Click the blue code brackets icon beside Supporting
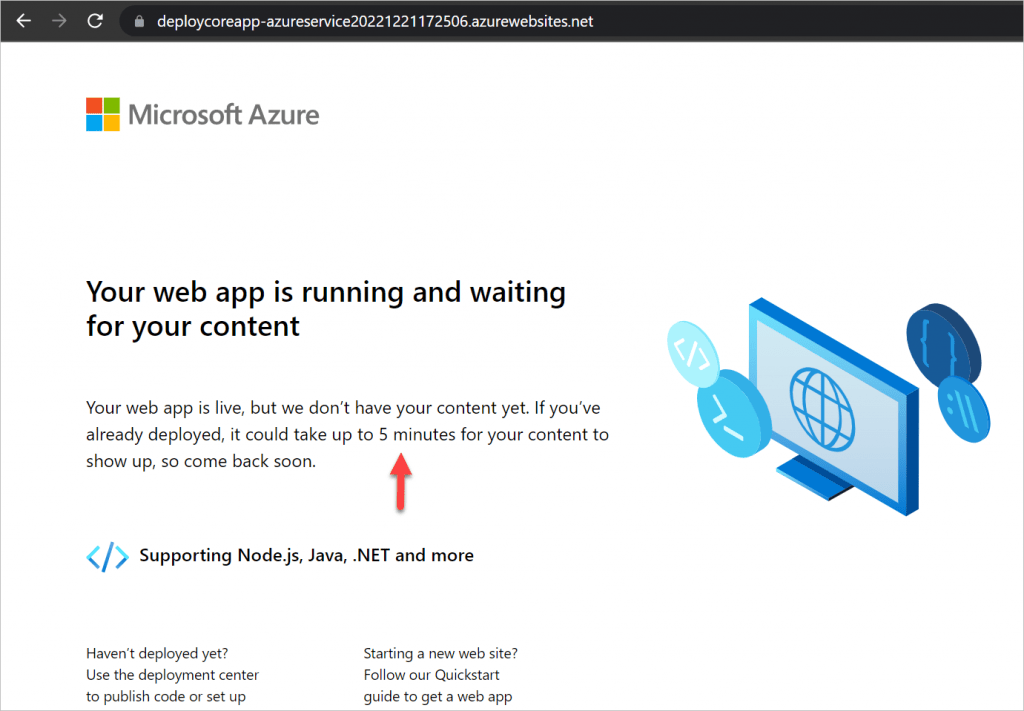This screenshot has height=711, width=1024. [107, 556]
